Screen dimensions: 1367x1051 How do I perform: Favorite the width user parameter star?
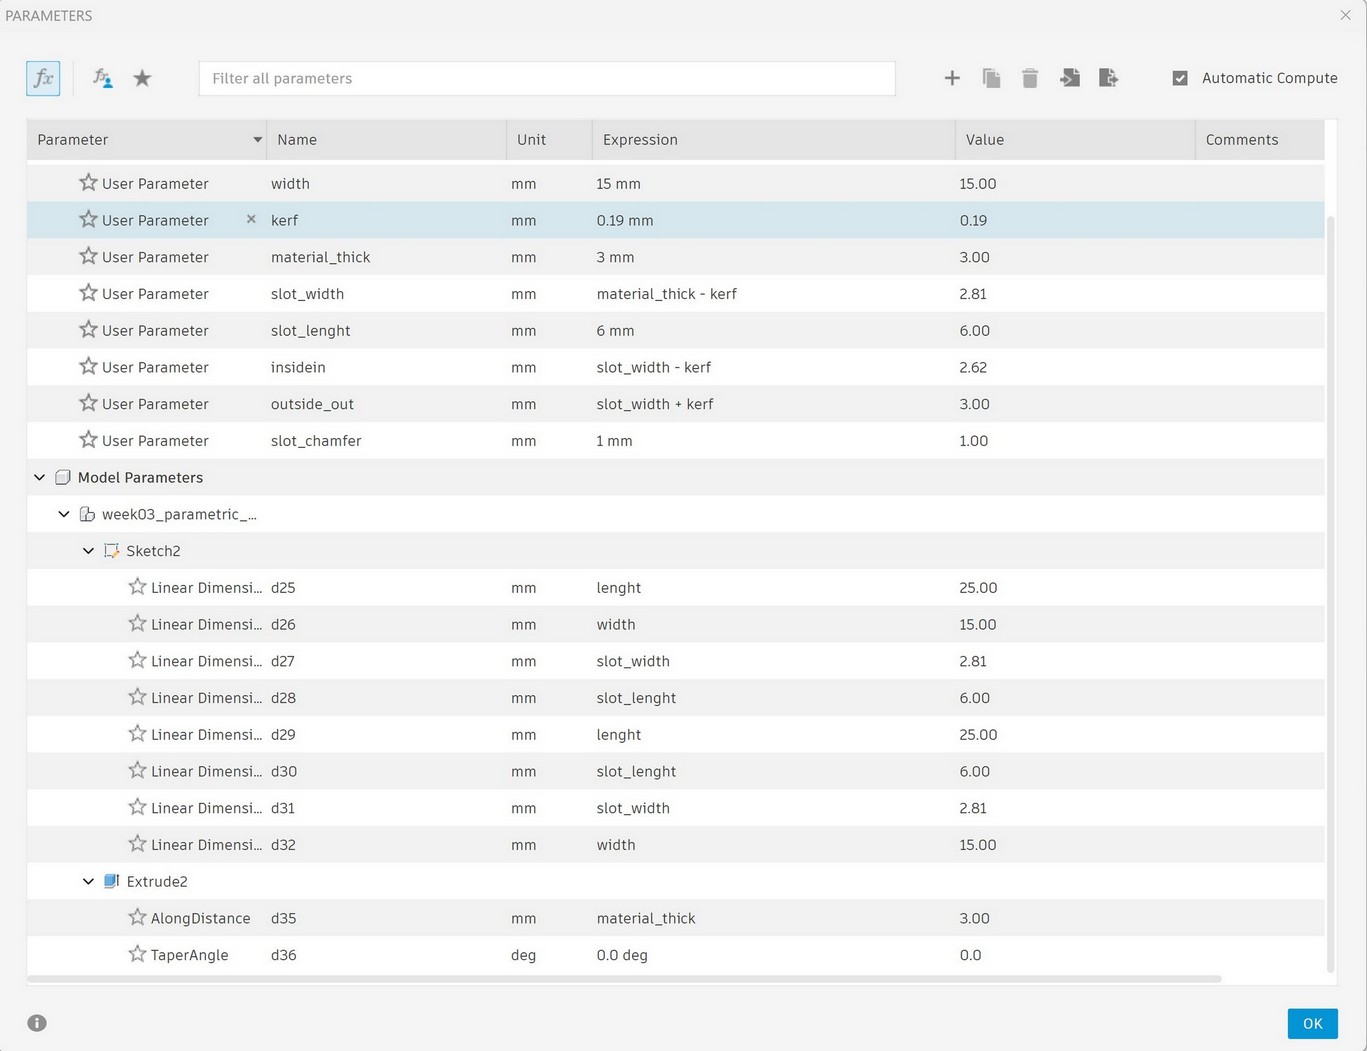(x=88, y=183)
